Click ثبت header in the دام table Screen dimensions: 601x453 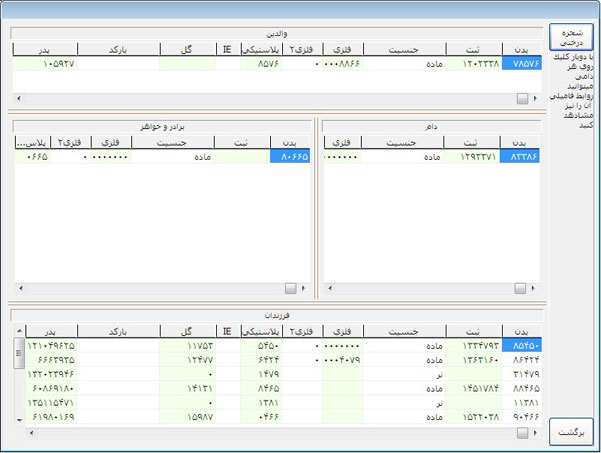tap(472, 143)
